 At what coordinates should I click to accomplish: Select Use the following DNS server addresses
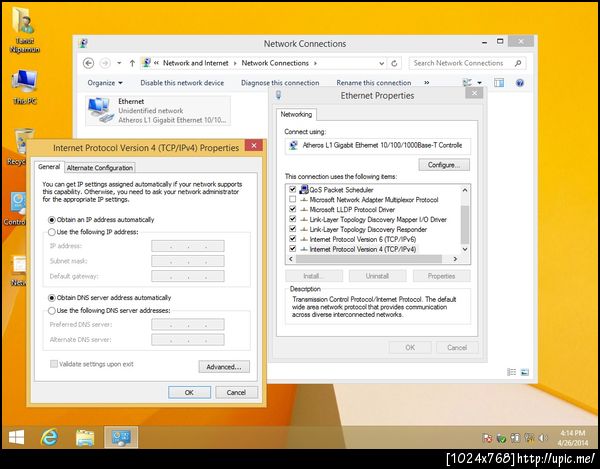[x=52, y=311]
